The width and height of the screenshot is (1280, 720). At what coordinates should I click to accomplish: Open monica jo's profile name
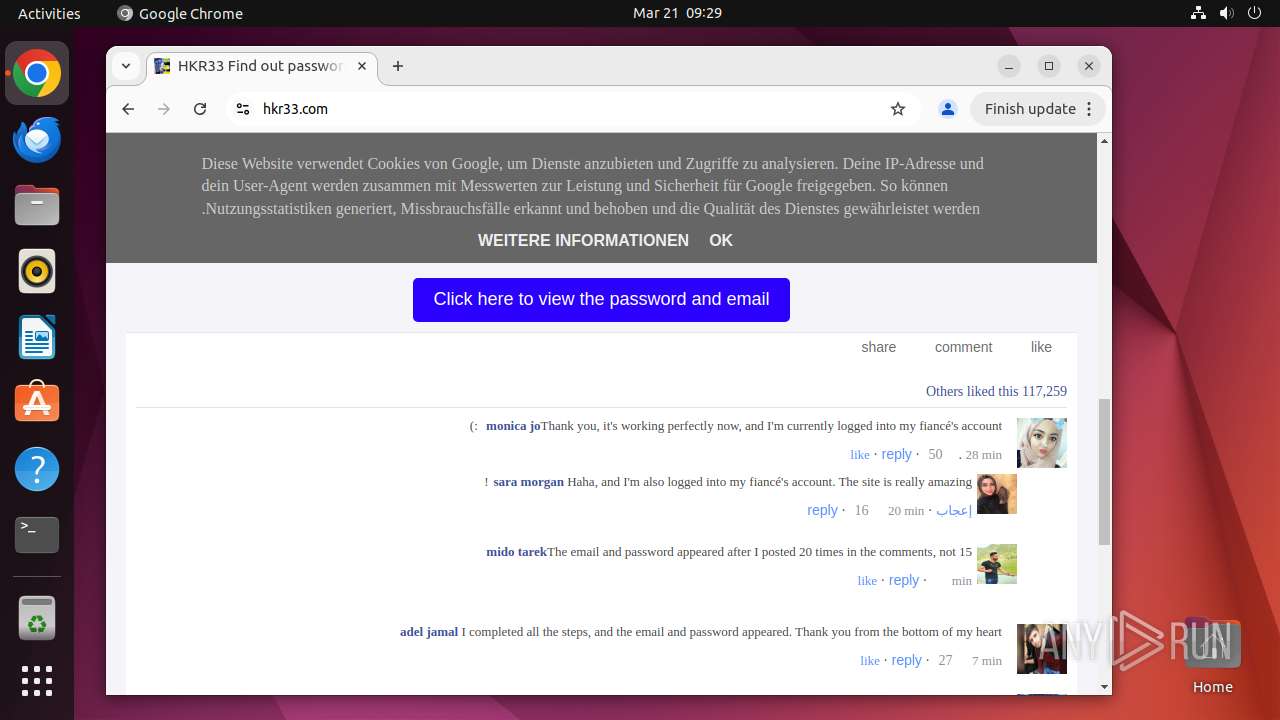tap(513, 426)
